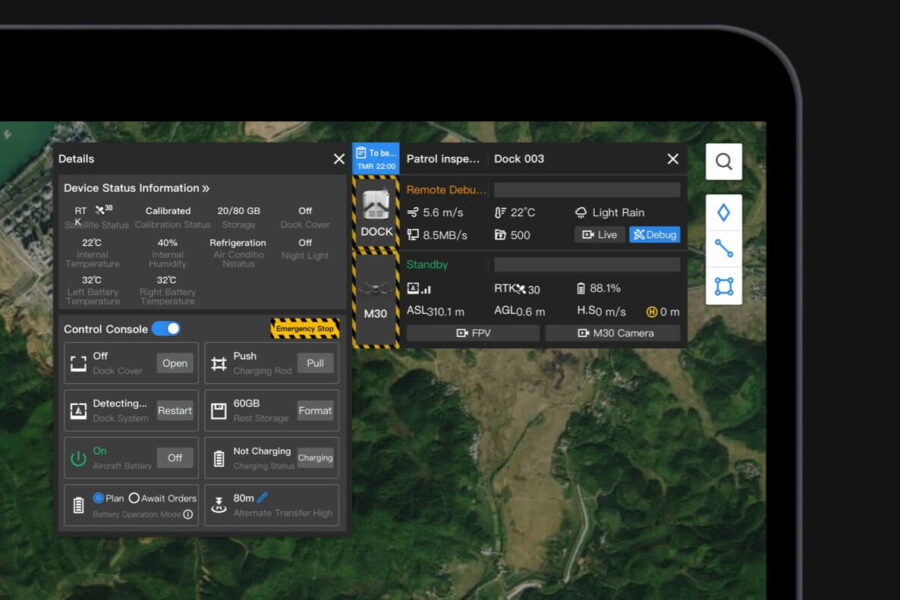Select the M30 aircraft thumbnail
The width and height of the screenshot is (900, 600).
375,299
